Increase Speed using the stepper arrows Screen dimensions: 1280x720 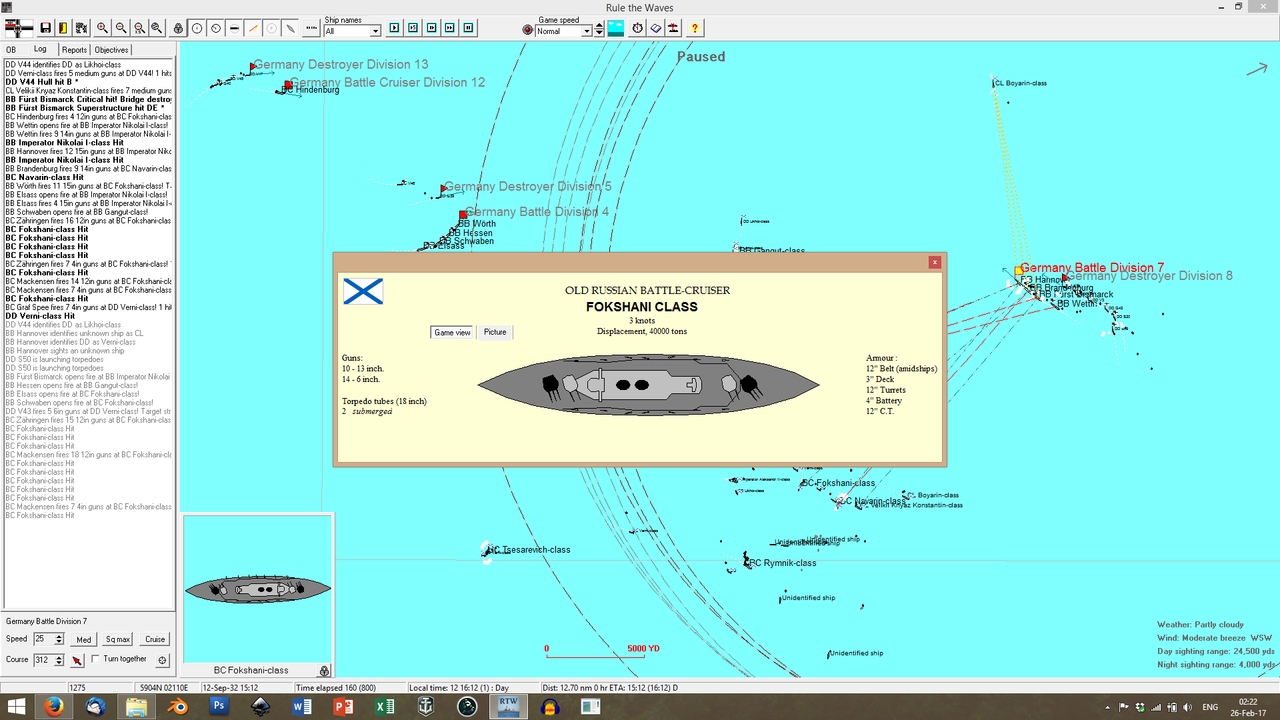pyautogui.click(x=58, y=636)
